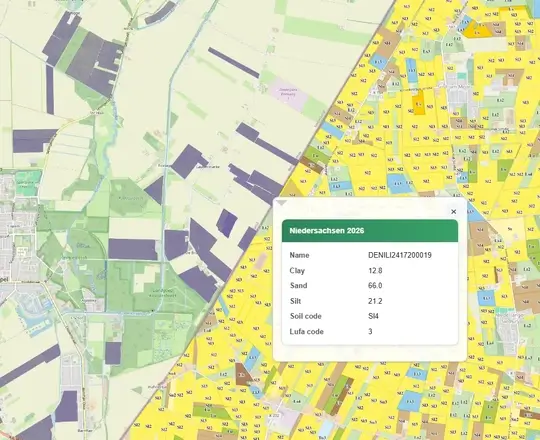Click the Sand label in popup
540x440 pixels.
point(298,285)
